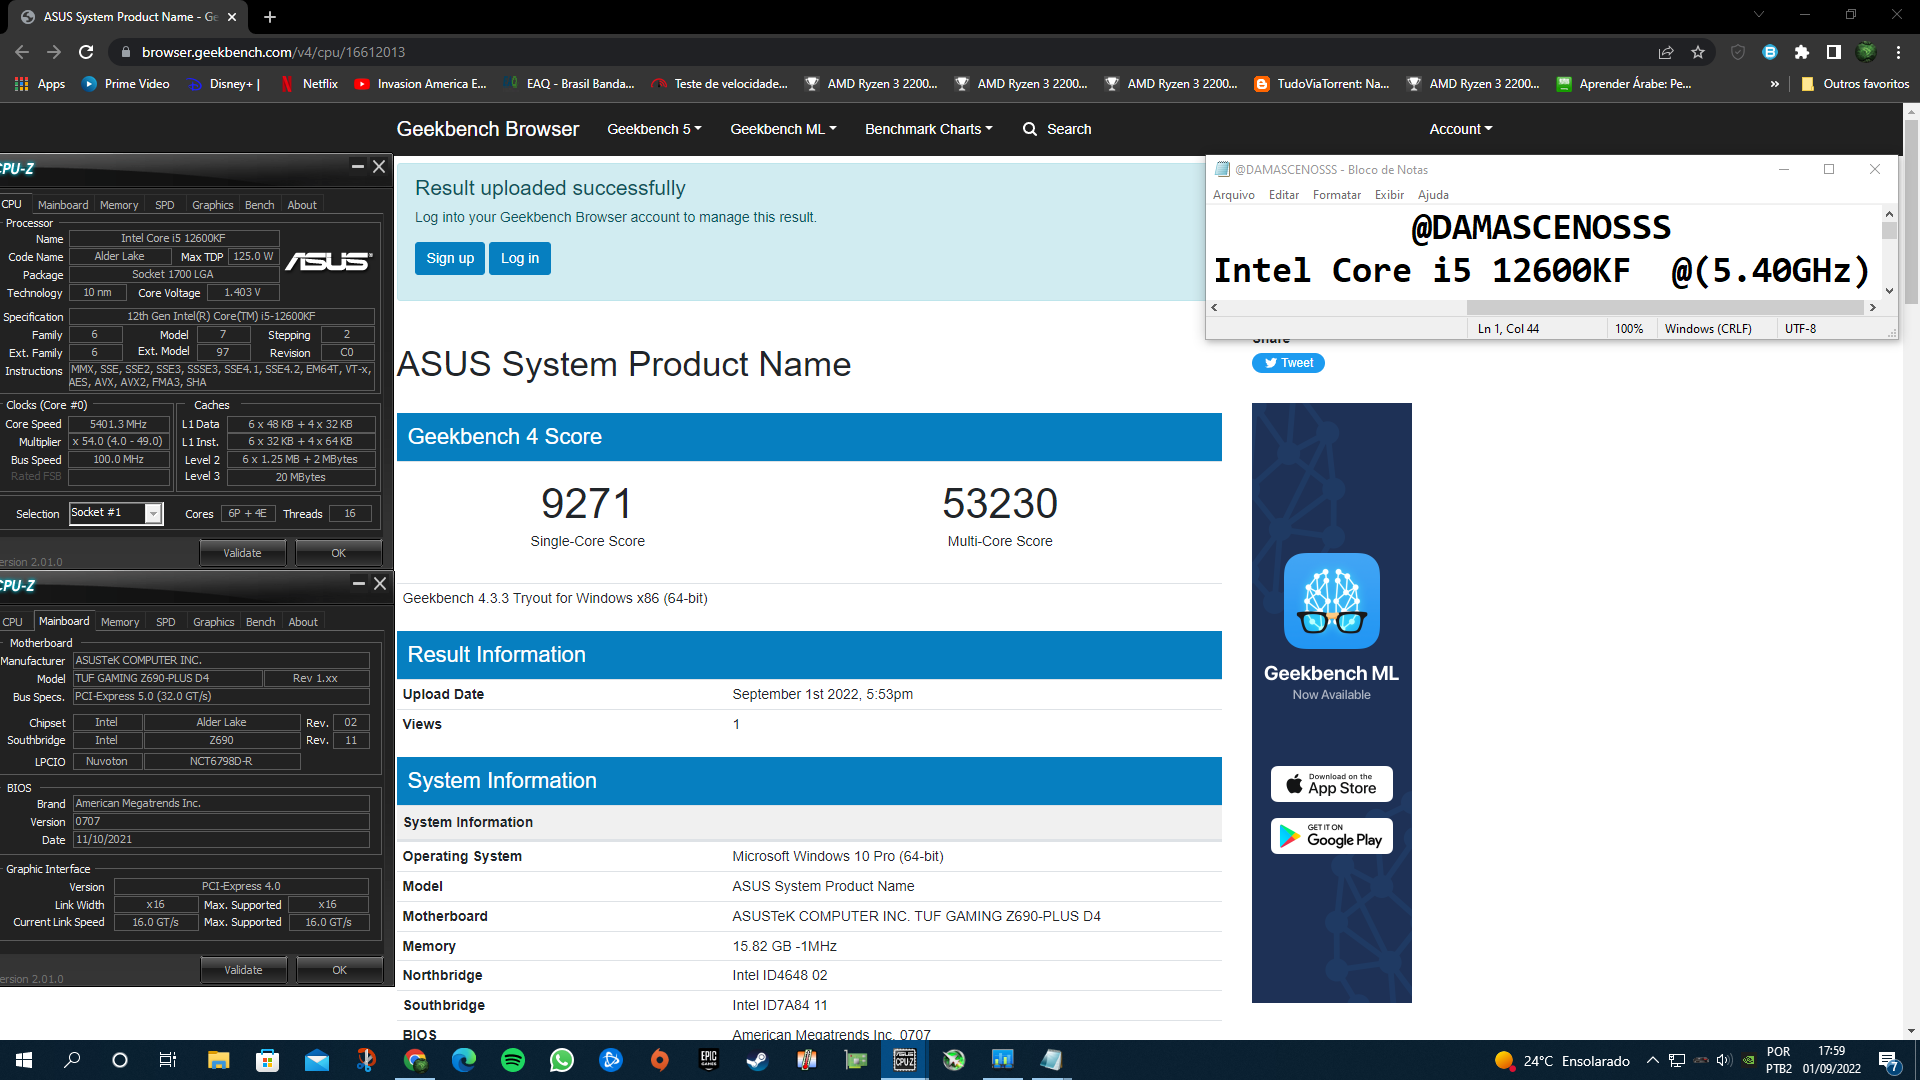Click the NVIDIA tray icon
This screenshot has width=1920, height=1080.
point(1748,1061)
